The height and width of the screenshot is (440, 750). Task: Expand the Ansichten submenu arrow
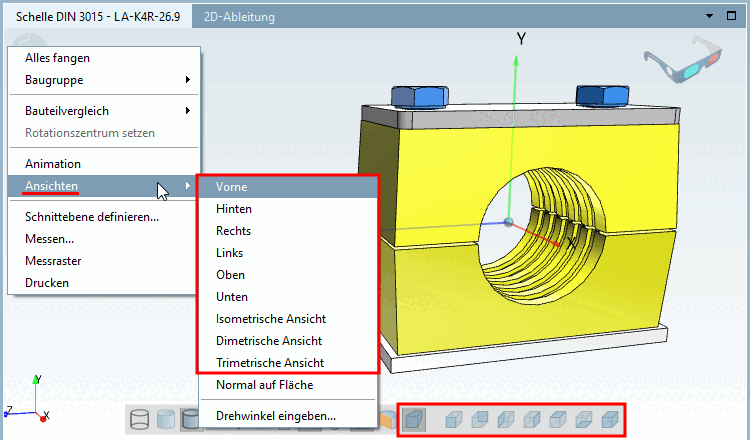coord(188,186)
